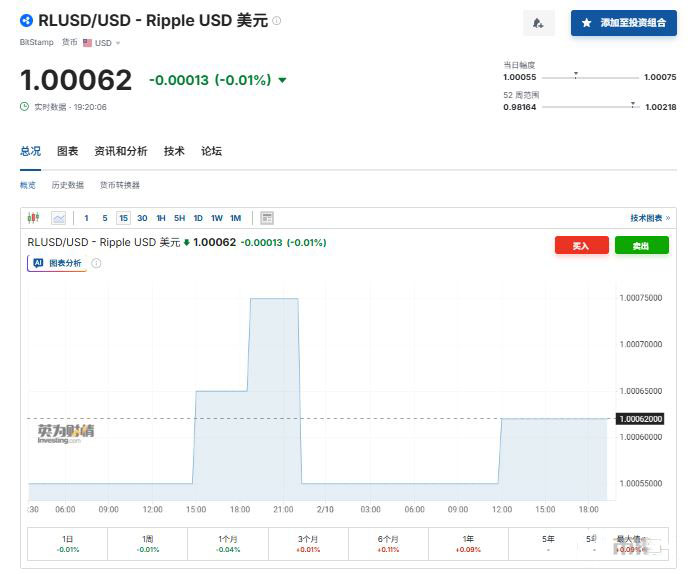
Task: Select the 3个月 time range
Action: (x=308, y=544)
